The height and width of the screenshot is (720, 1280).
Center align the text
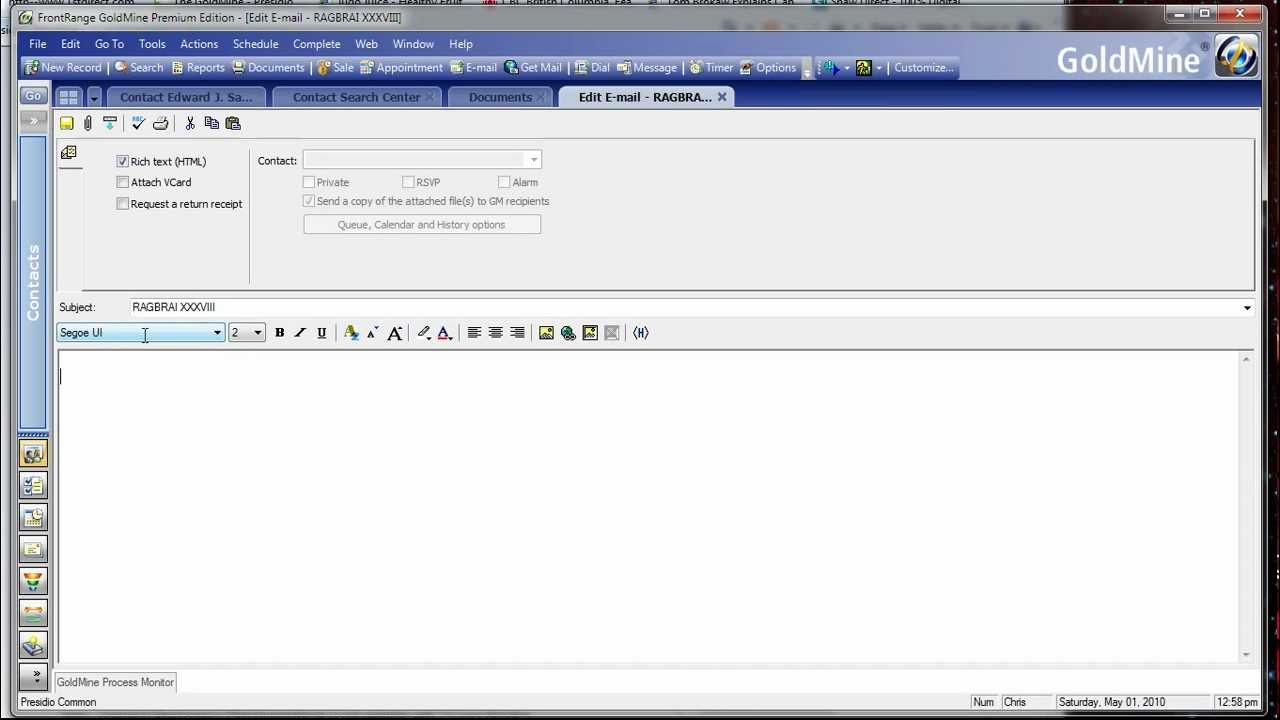tap(495, 333)
